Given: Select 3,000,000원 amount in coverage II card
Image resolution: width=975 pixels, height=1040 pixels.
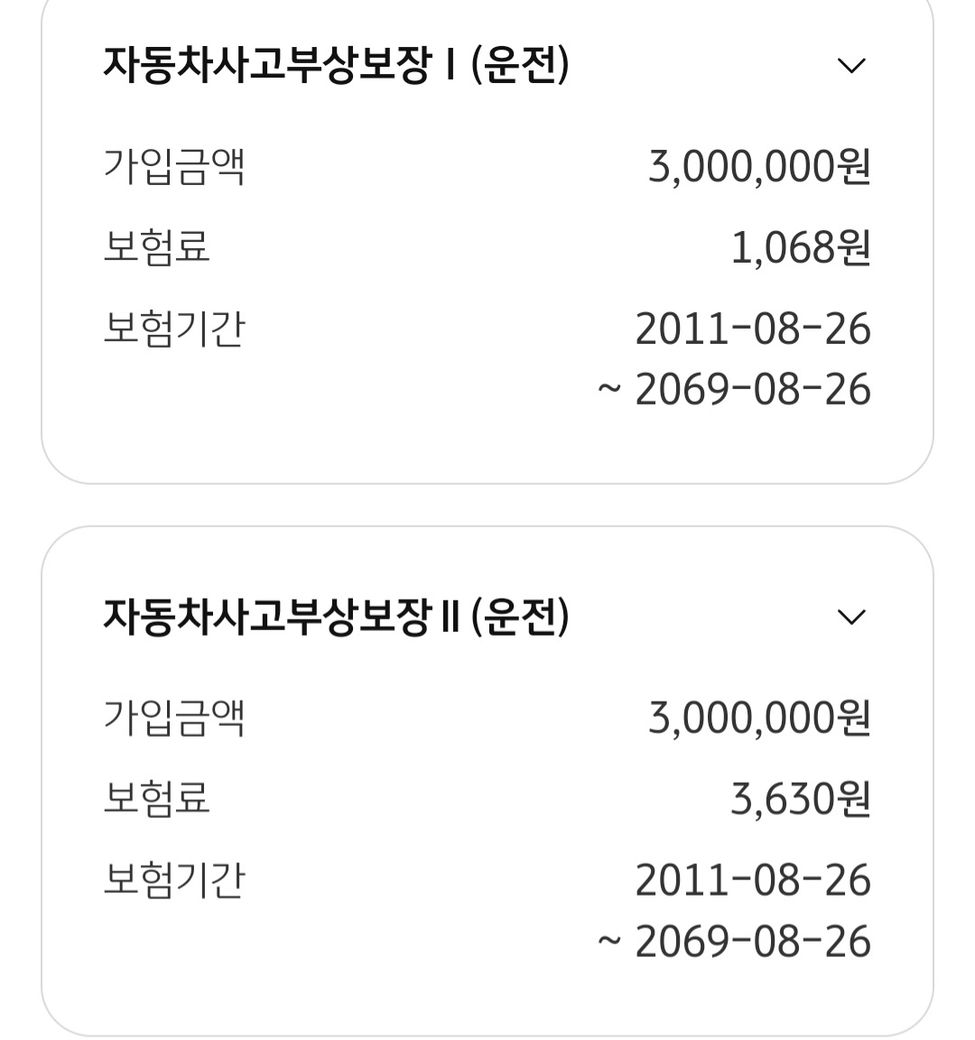Looking at the screenshot, I should point(759,717).
